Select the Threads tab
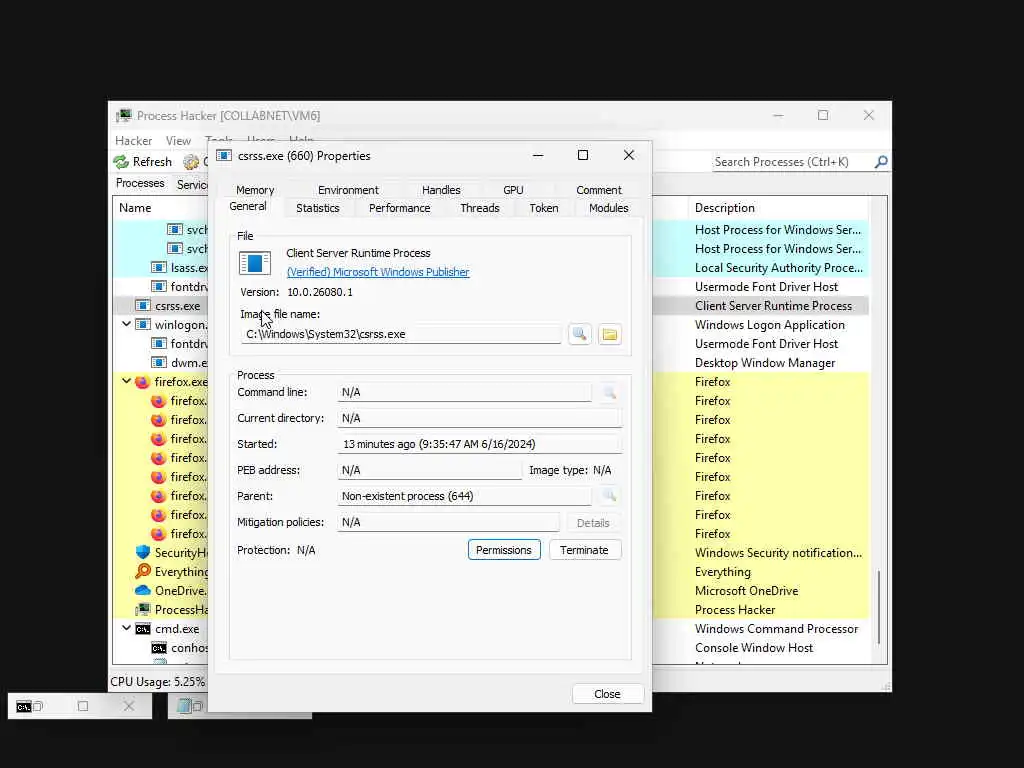The image size is (1024, 768). 479,208
